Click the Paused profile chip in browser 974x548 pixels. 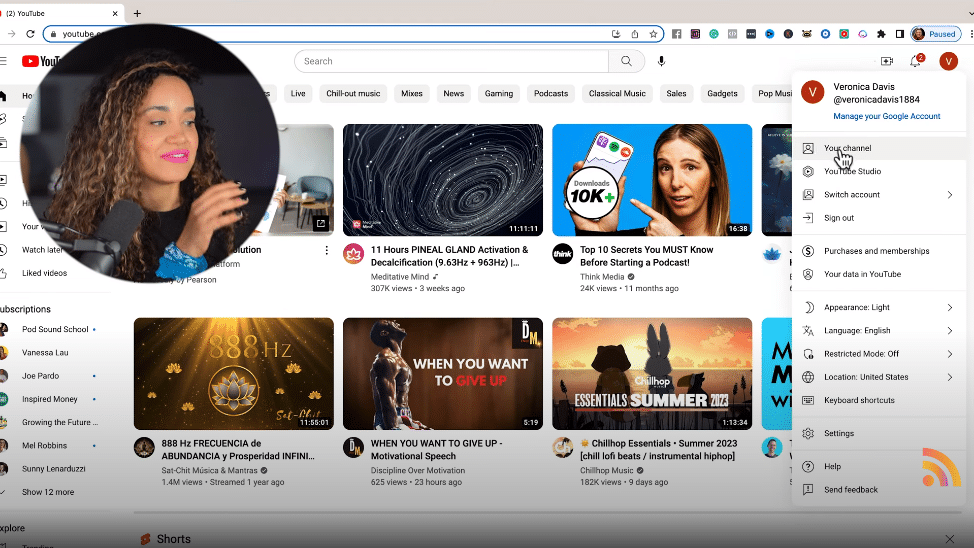[935, 34]
